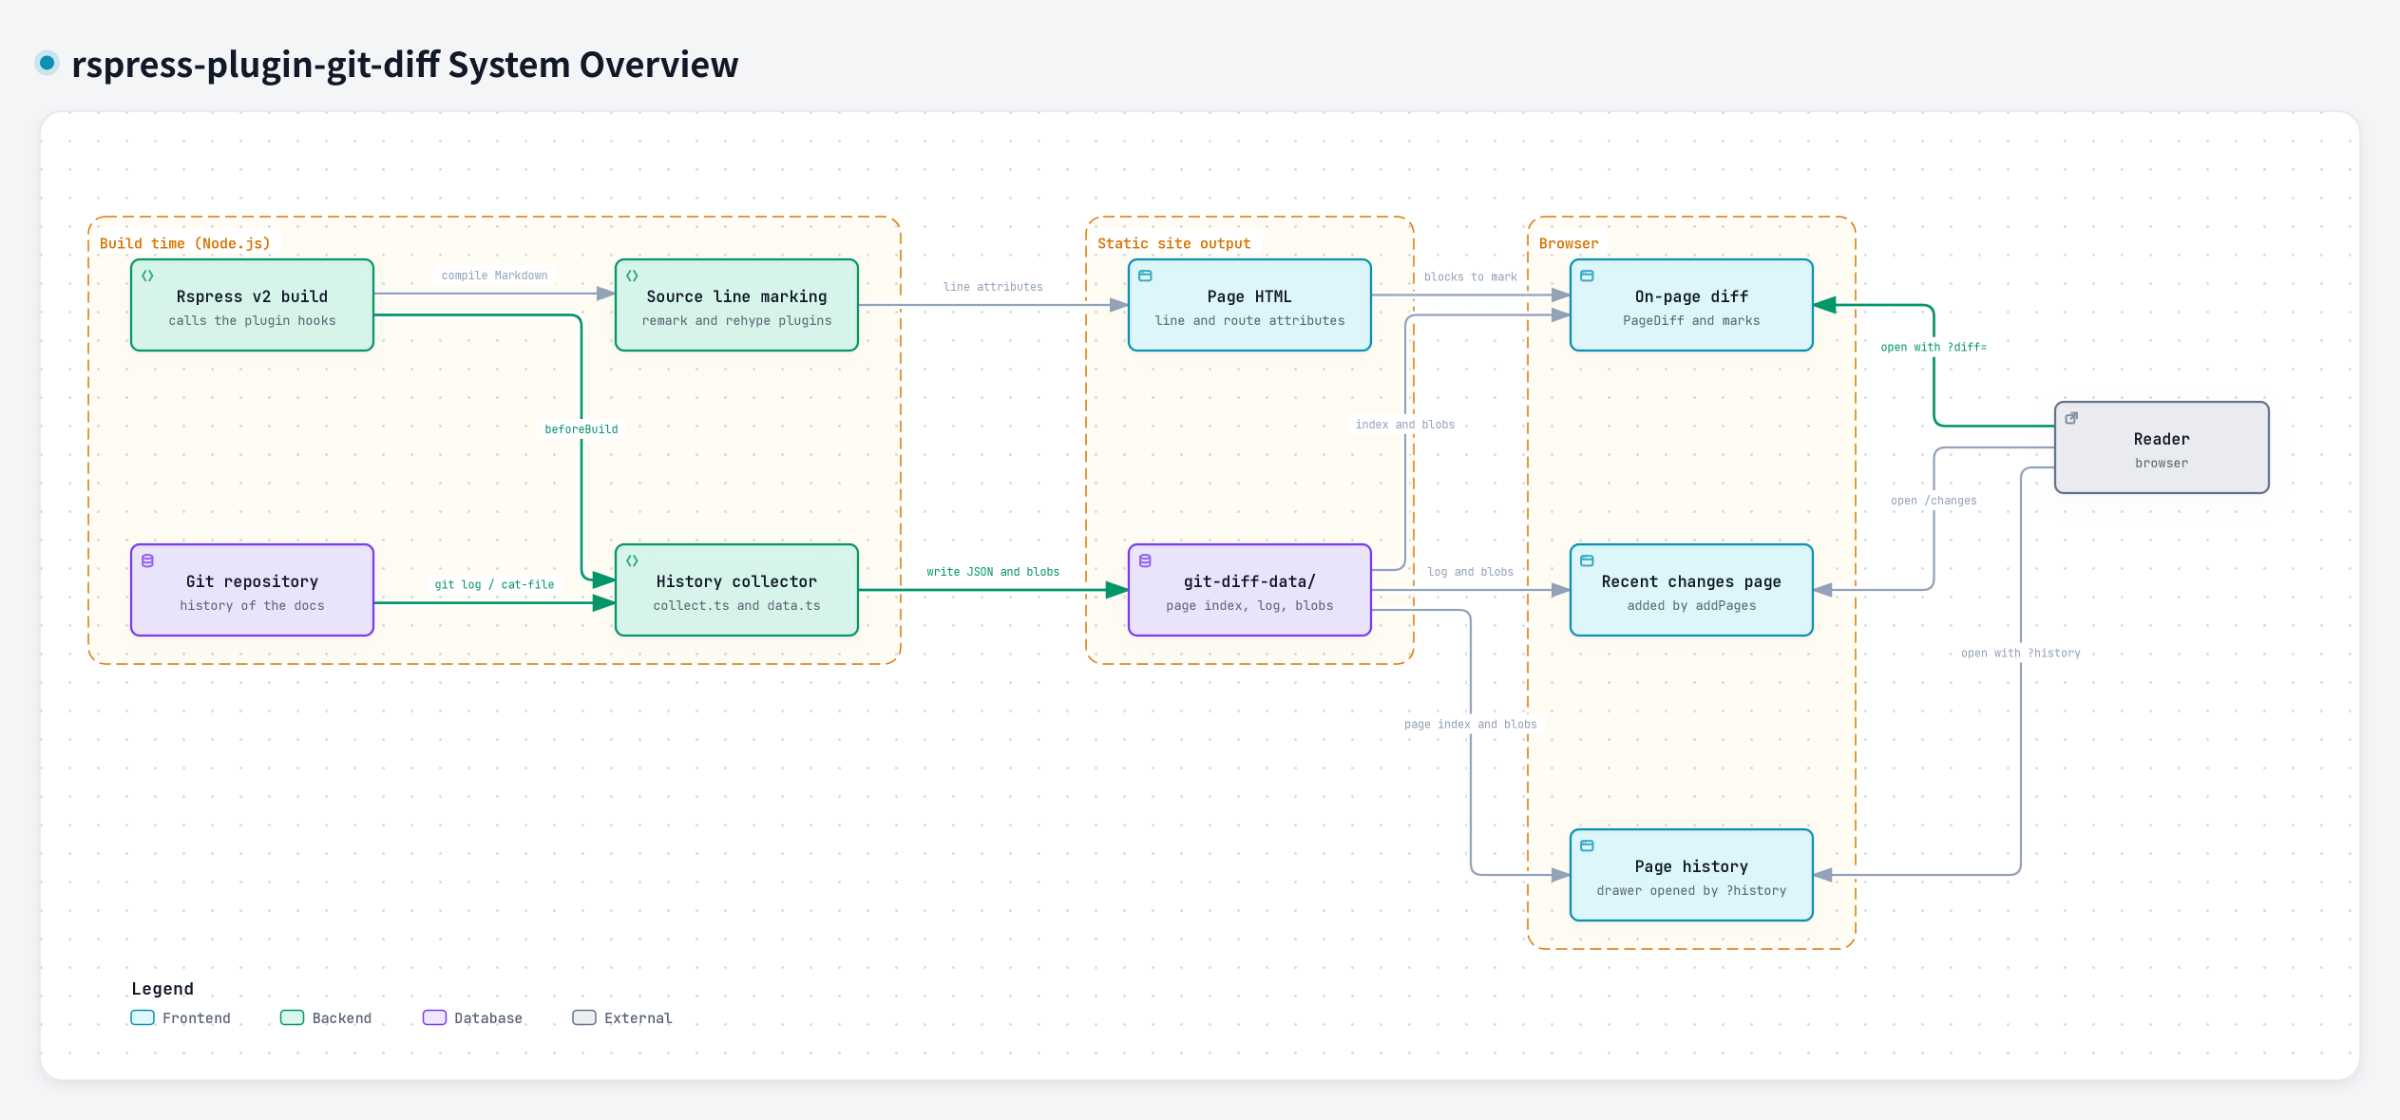This screenshot has width=2400, height=1120.
Task: Click the 'blocks to mark' edge label
Action: click(1470, 277)
